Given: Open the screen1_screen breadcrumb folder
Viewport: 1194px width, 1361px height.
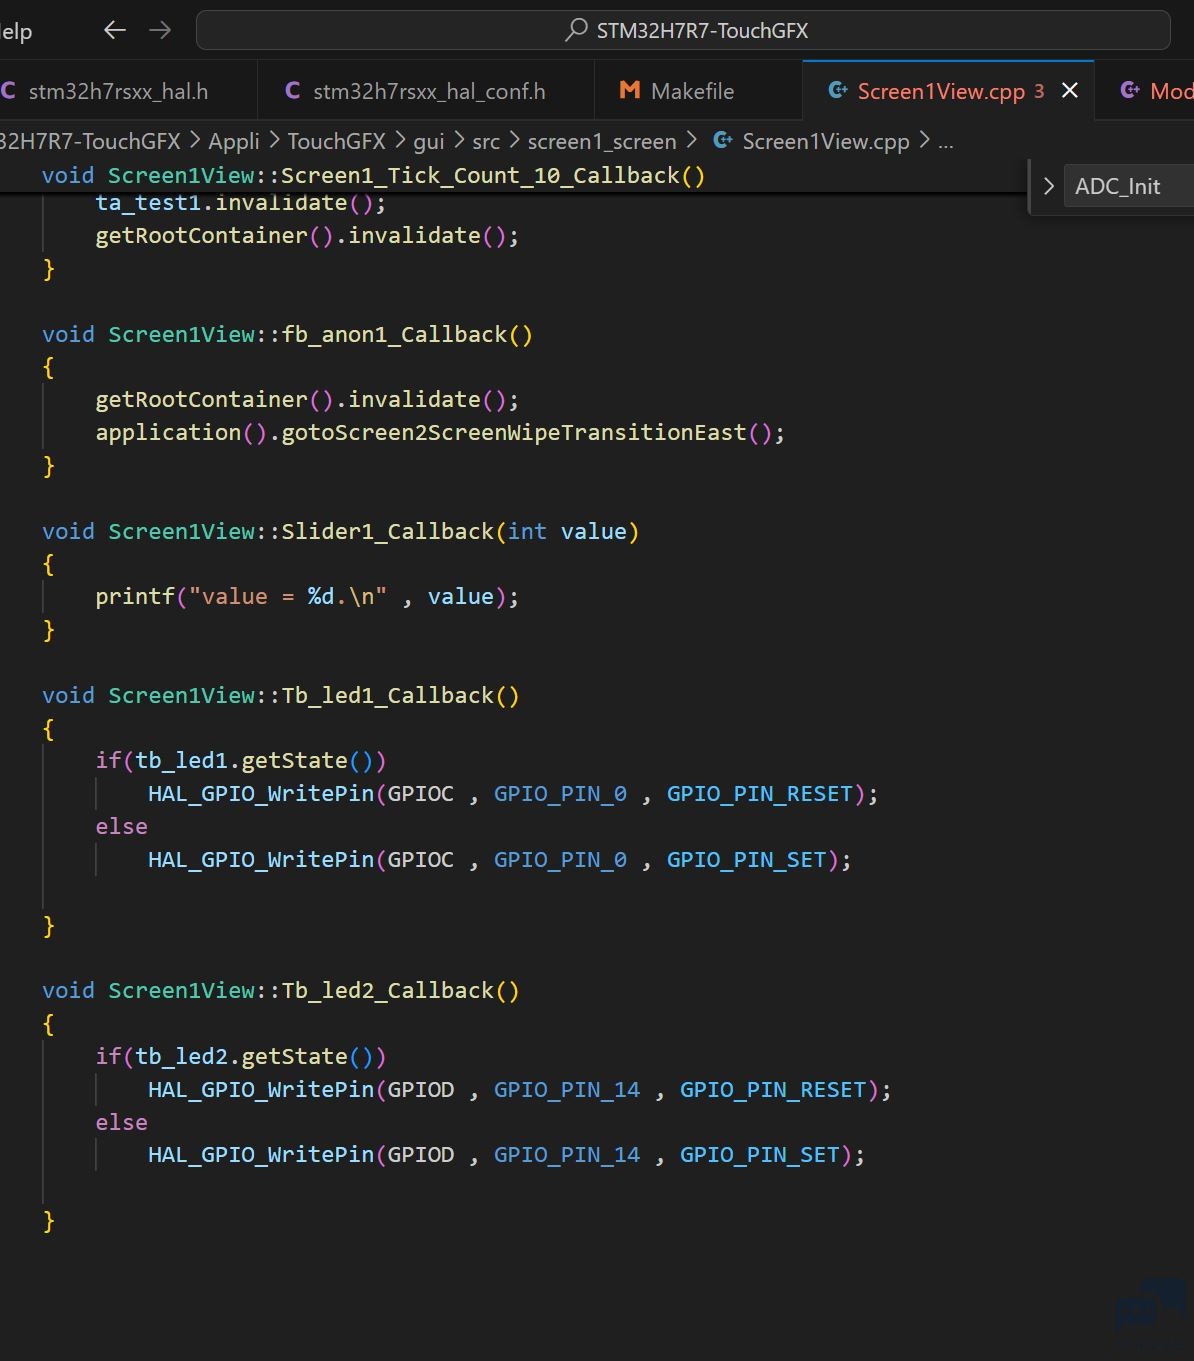Looking at the screenshot, I should point(601,141).
